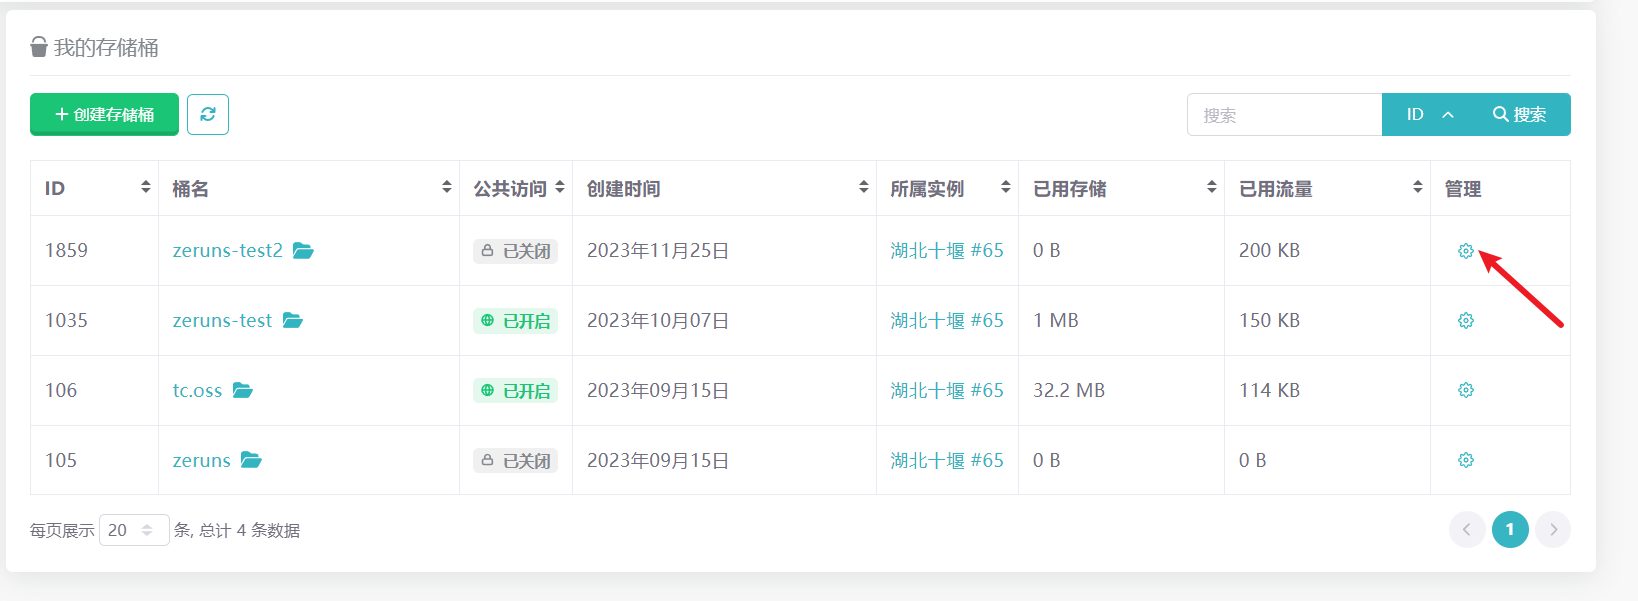This screenshot has width=1638, height=601.
Task: Click 已关闭 public access badge for zeruns-test2
Action: (x=515, y=251)
